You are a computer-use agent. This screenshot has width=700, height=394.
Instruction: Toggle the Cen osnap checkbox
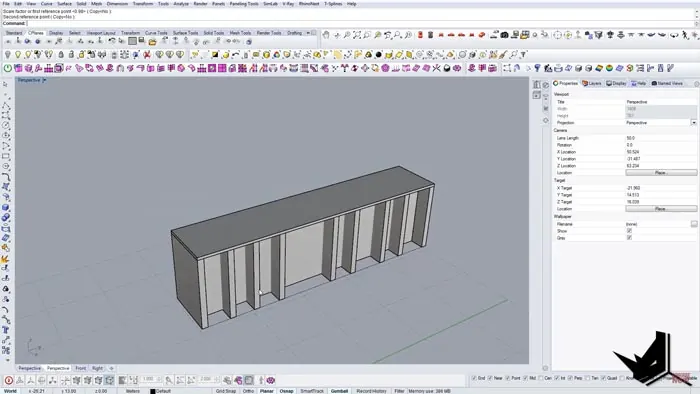pos(541,378)
